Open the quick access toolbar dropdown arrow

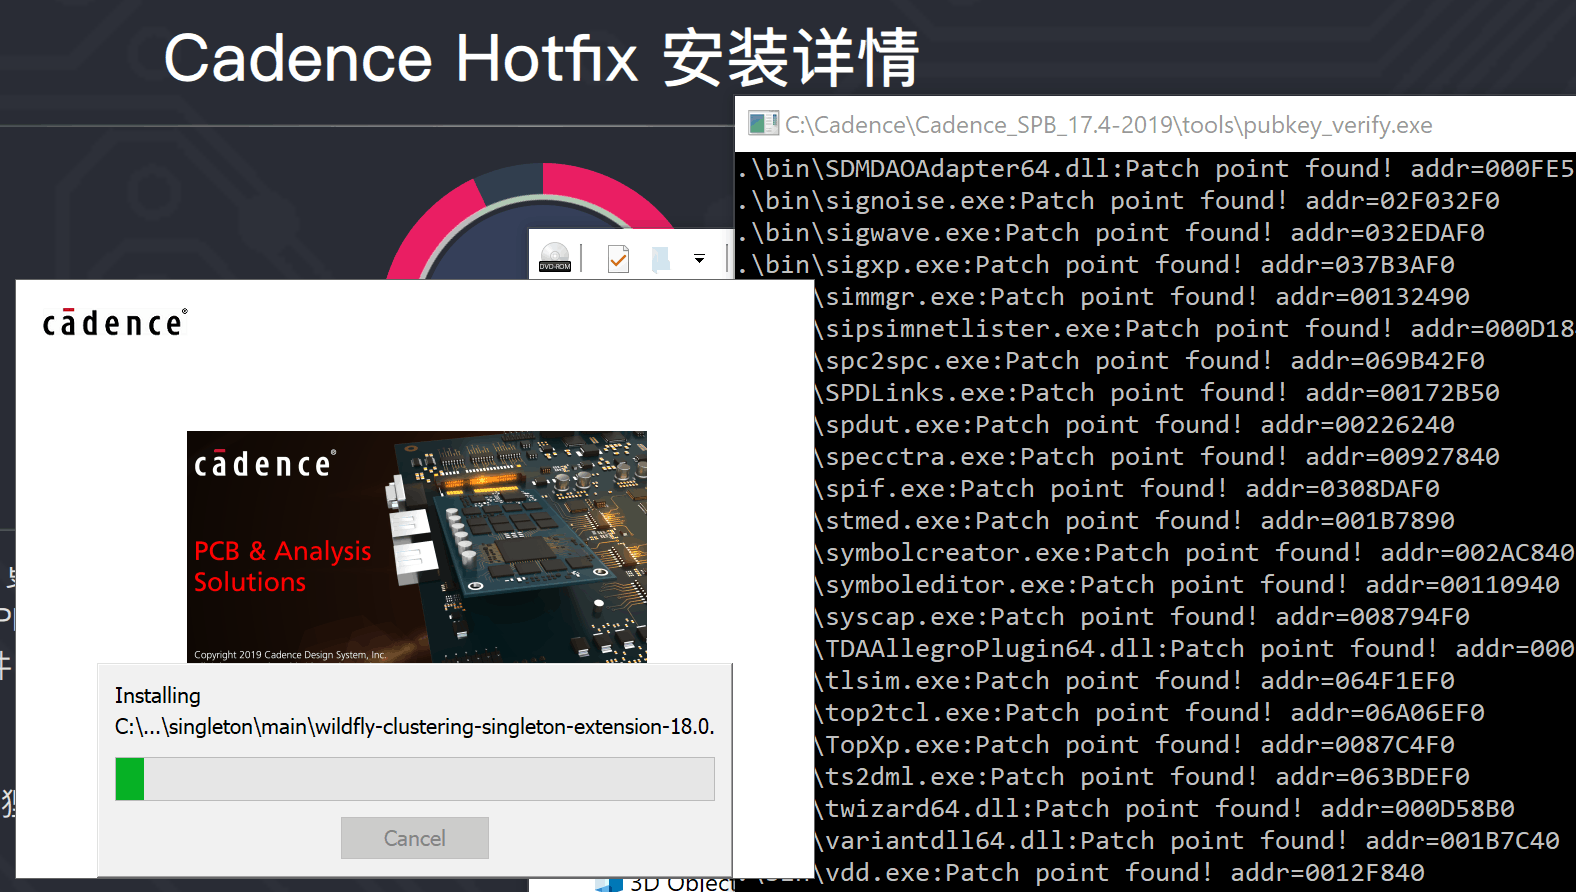(x=699, y=259)
